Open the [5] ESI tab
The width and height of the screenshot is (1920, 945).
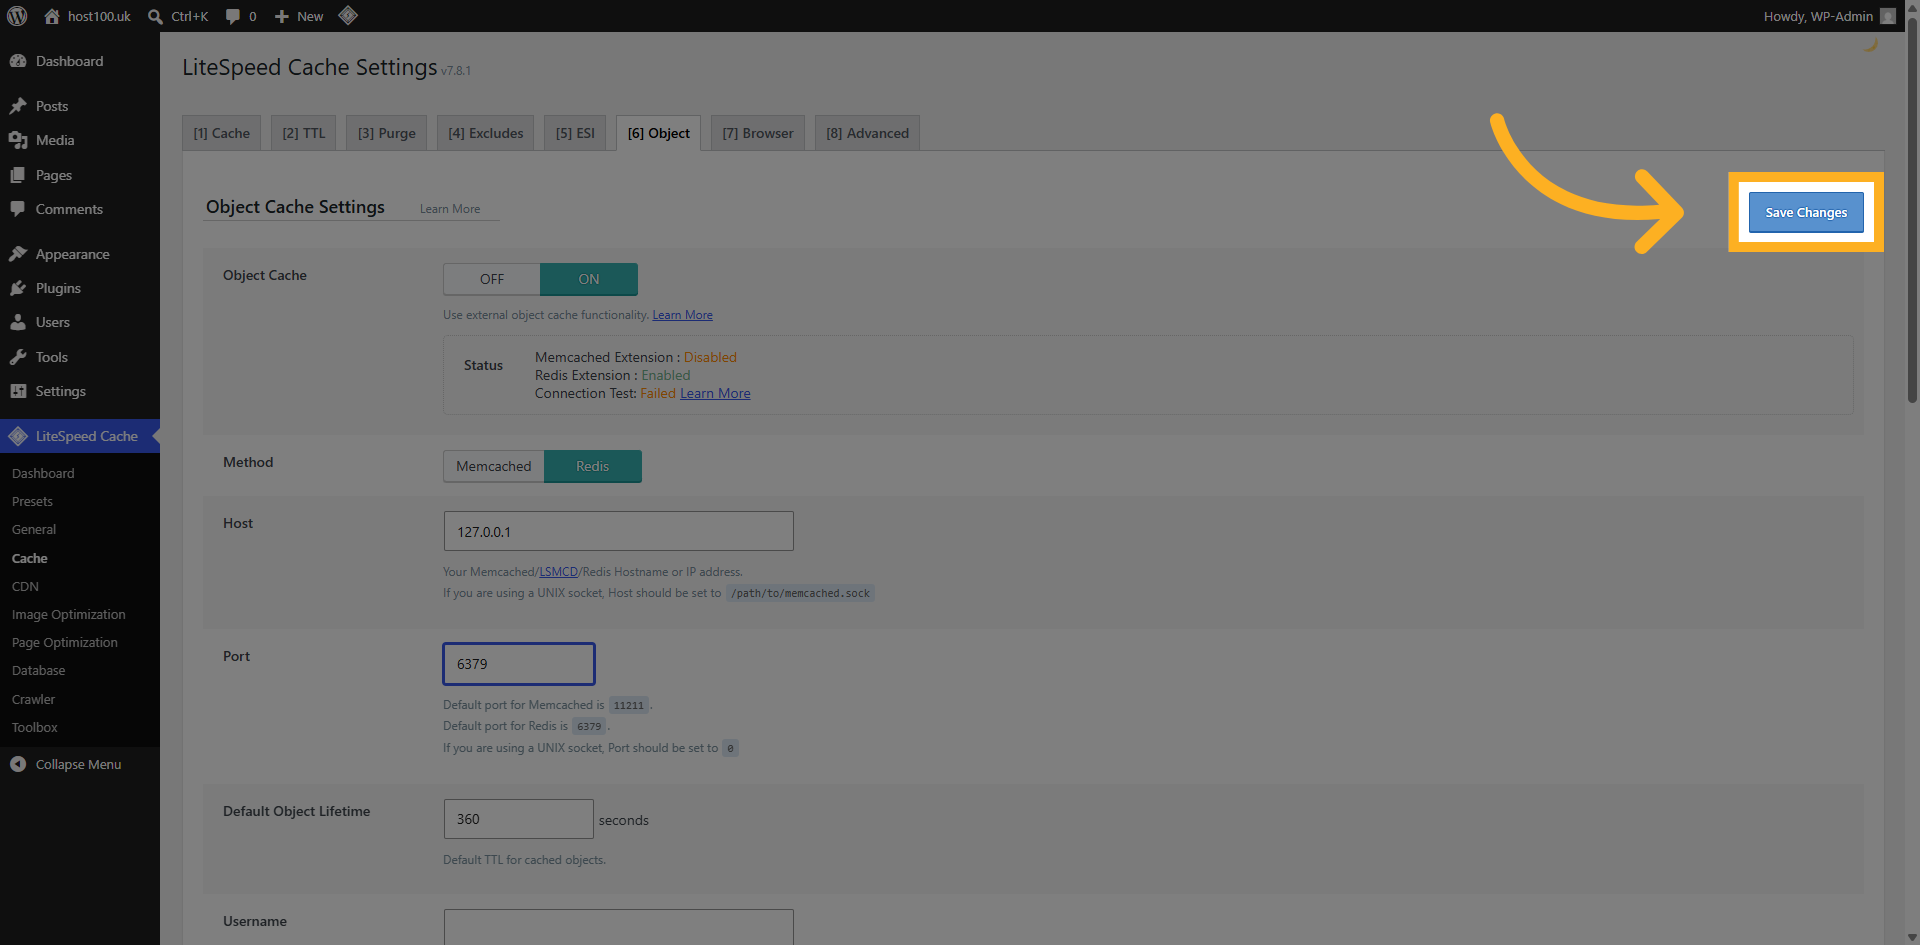575,133
